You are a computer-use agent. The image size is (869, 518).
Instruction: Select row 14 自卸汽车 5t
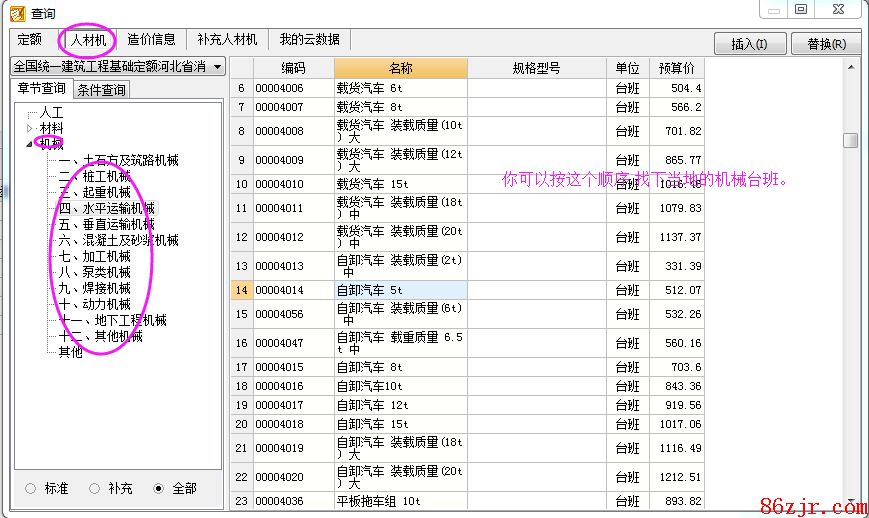[x=400, y=290]
